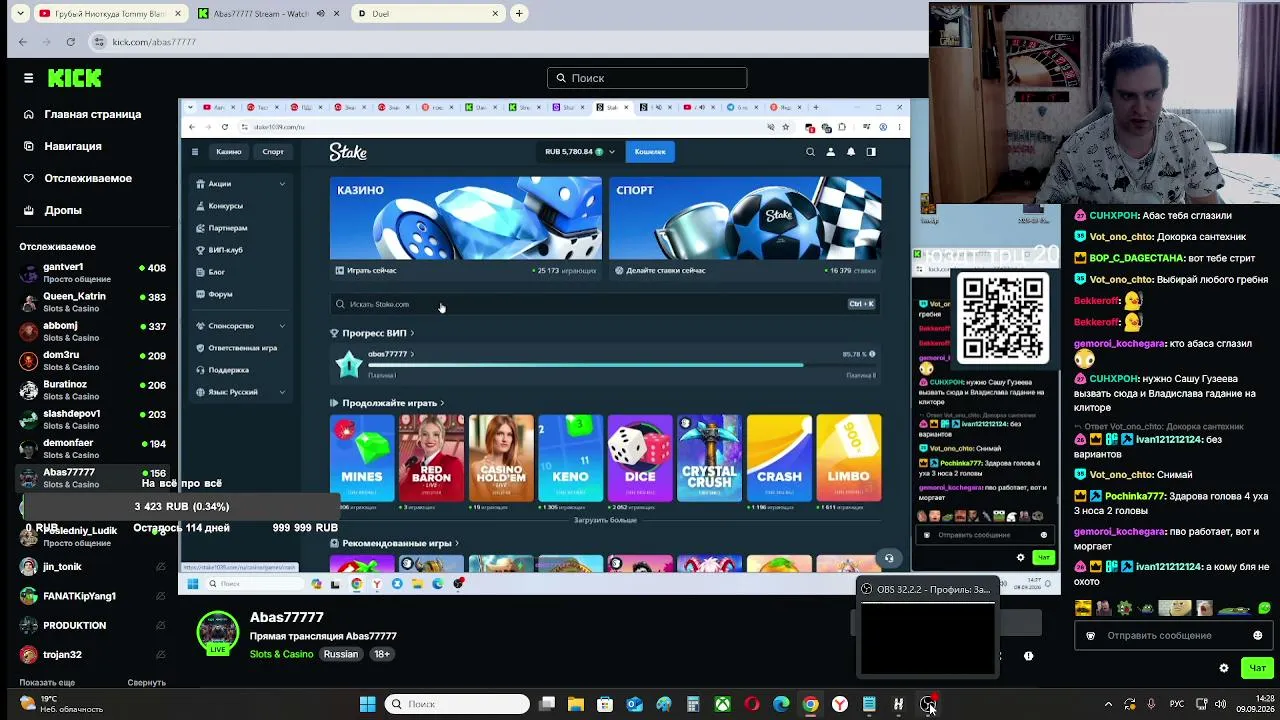Open File Explorer from taskbar
1280x720 pixels.
tap(575, 704)
